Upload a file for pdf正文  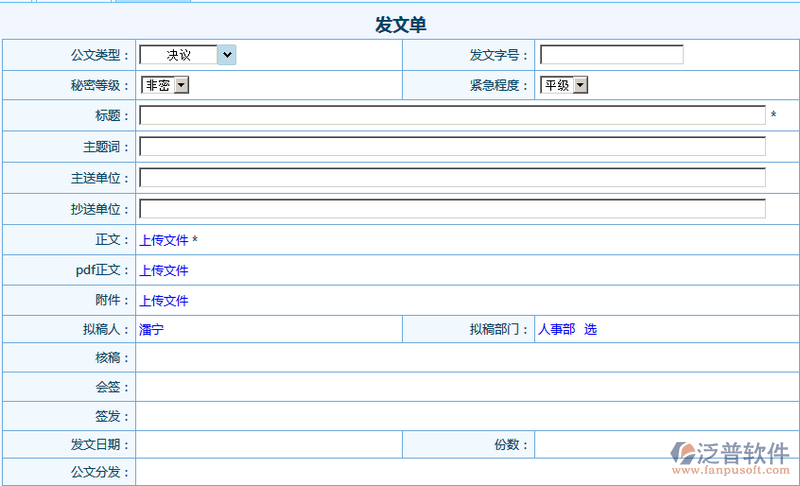click(x=164, y=270)
